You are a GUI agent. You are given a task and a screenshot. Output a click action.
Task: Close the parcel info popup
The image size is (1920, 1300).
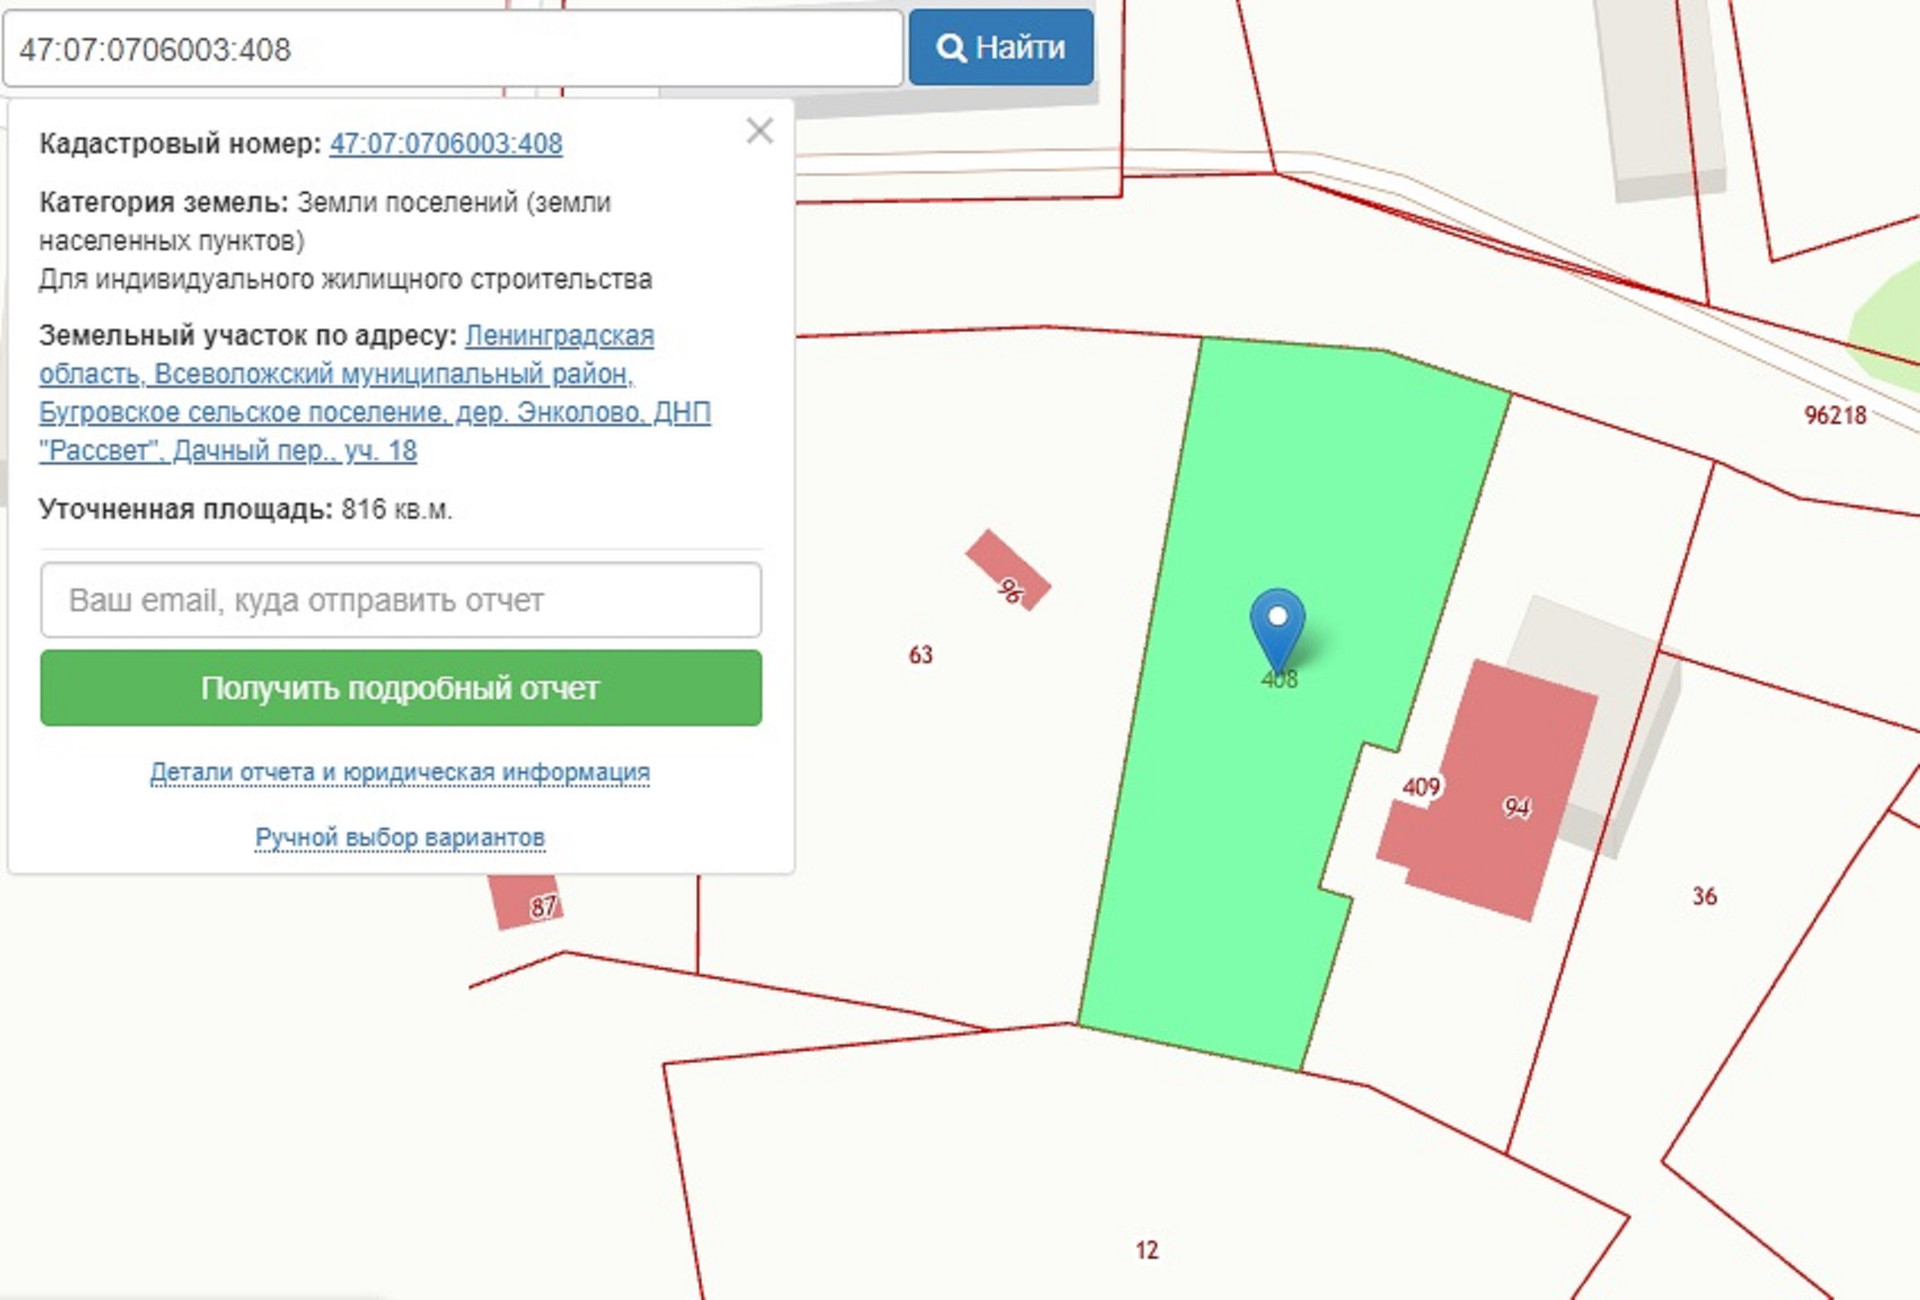coord(760,131)
